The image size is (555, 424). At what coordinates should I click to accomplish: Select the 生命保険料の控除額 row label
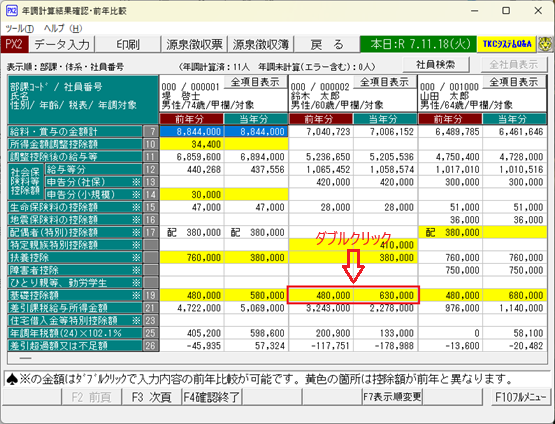point(75,207)
